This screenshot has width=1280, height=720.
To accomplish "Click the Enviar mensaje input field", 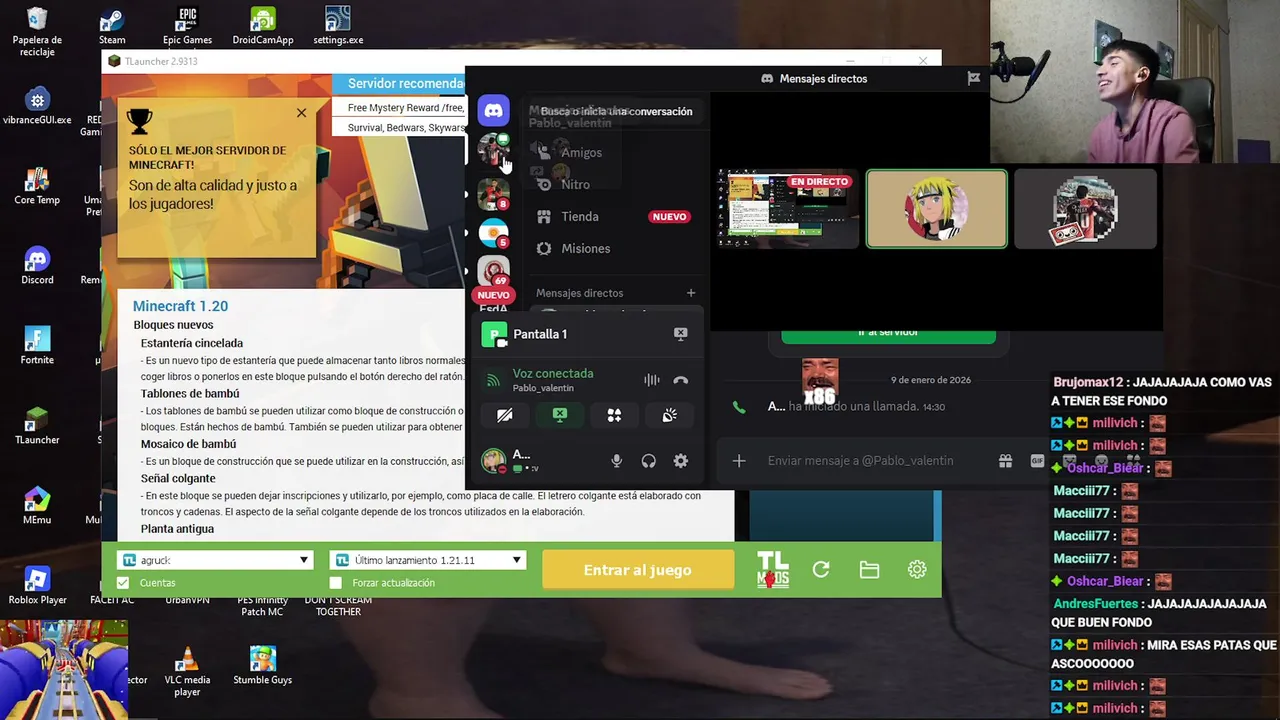I will click(860, 461).
